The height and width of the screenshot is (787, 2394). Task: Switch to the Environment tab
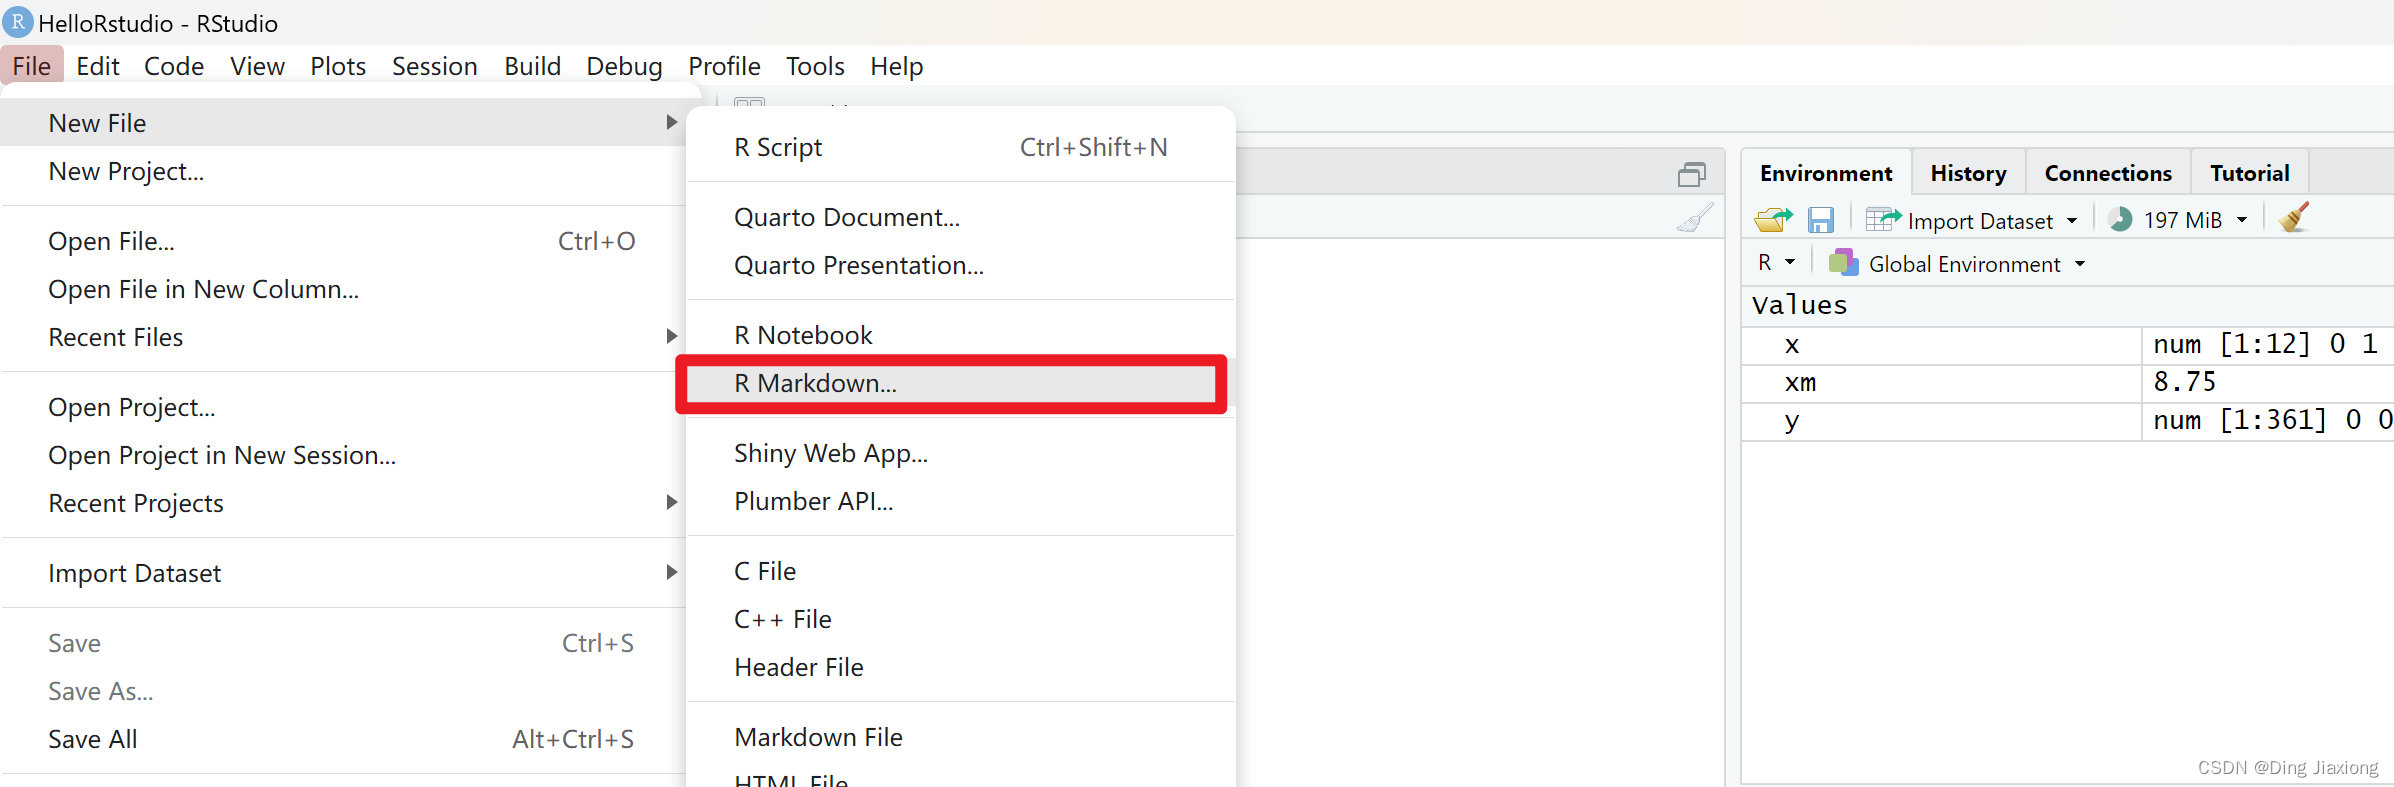tap(1826, 173)
